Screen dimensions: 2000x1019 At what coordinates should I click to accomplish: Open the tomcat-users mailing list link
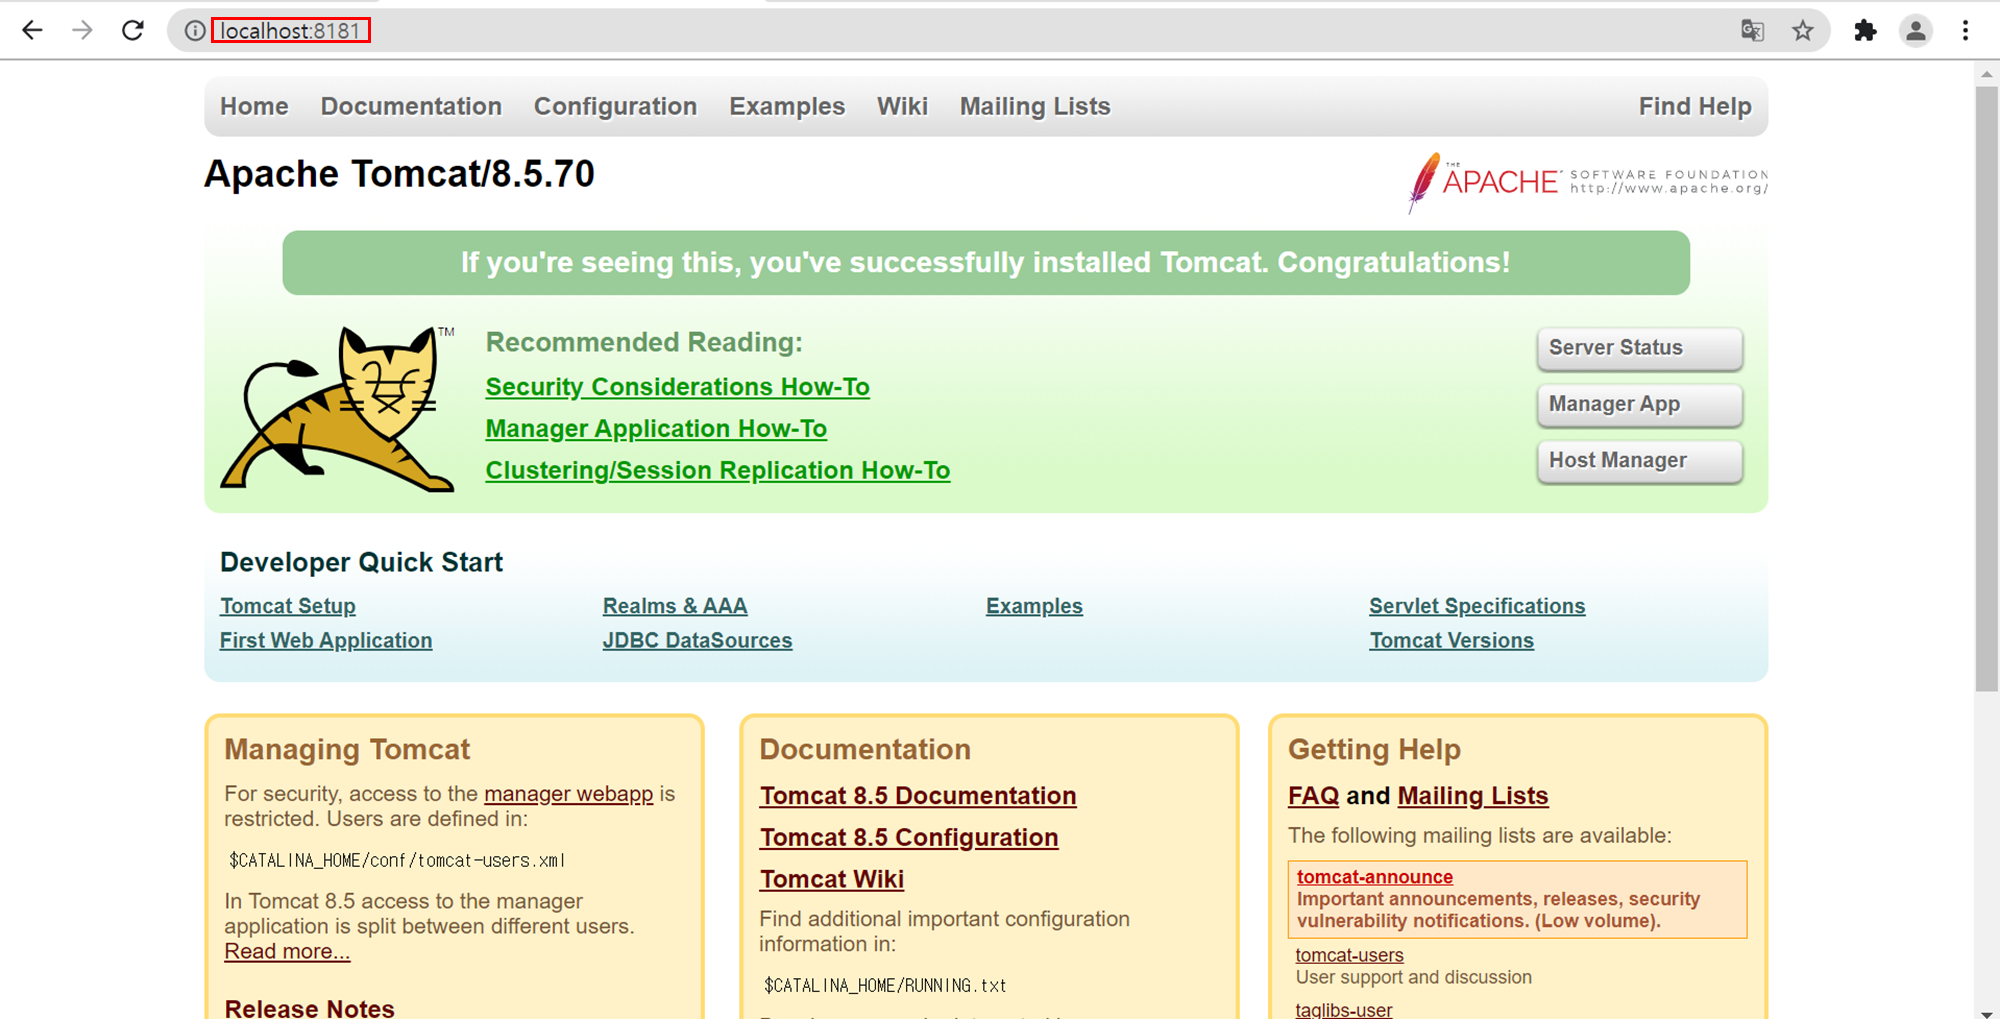(x=1349, y=955)
